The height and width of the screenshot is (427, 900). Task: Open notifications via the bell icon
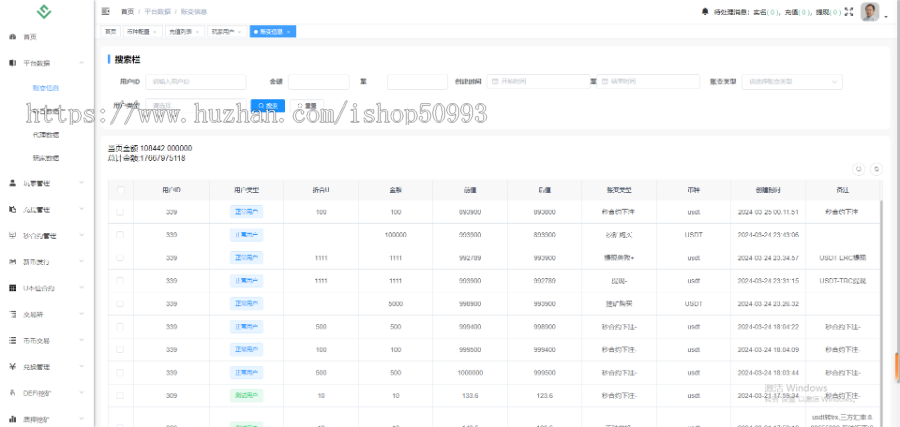[x=705, y=11]
